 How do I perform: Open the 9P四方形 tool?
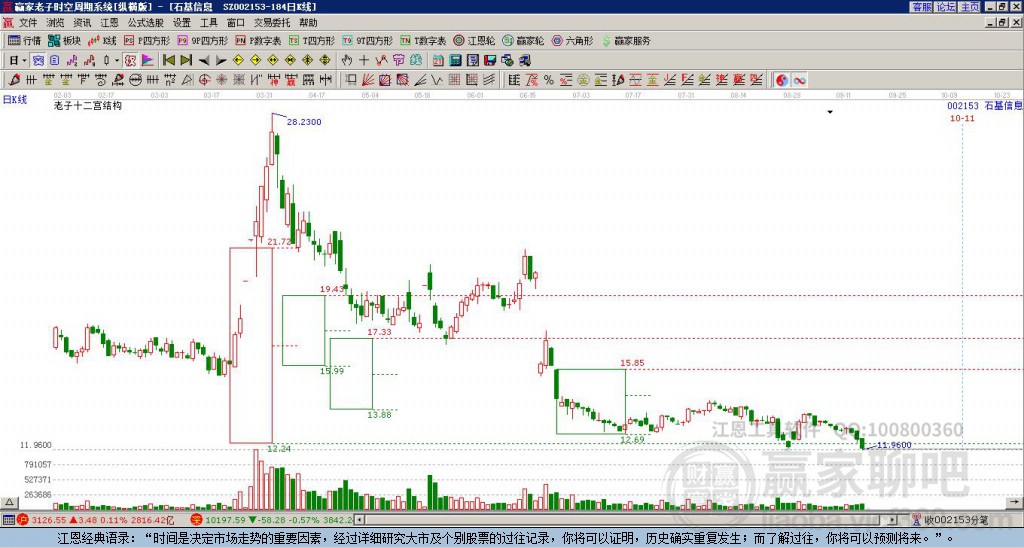click(x=203, y=40)
